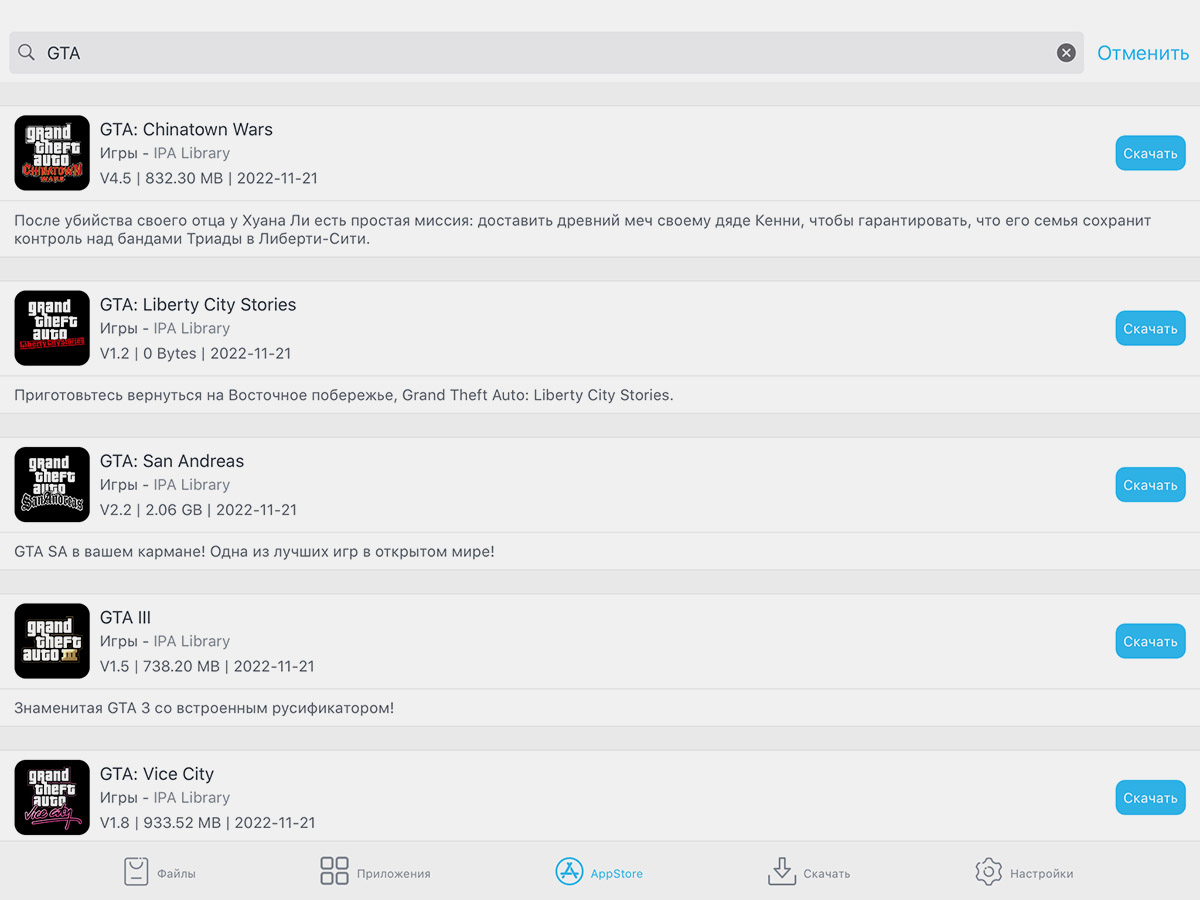Click description 'Знаменитая GTA 3 со встроенным русификатором!'
Viewport: 1200px width, 900px height.
click(204, 708)
